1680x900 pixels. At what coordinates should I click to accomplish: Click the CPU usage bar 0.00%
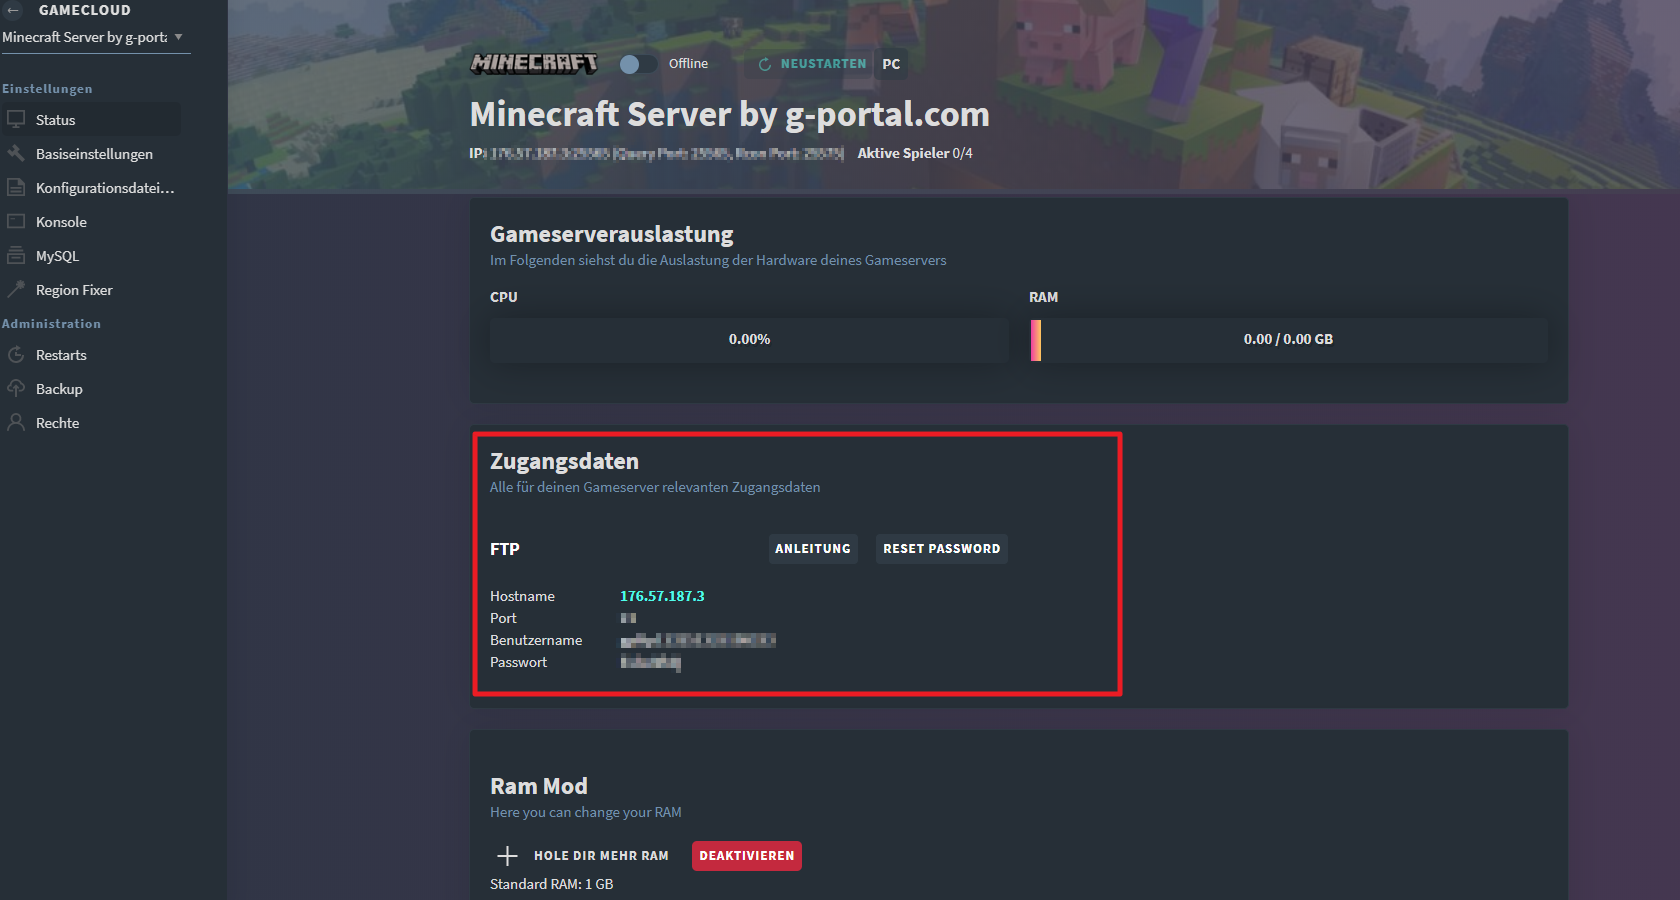749,340
